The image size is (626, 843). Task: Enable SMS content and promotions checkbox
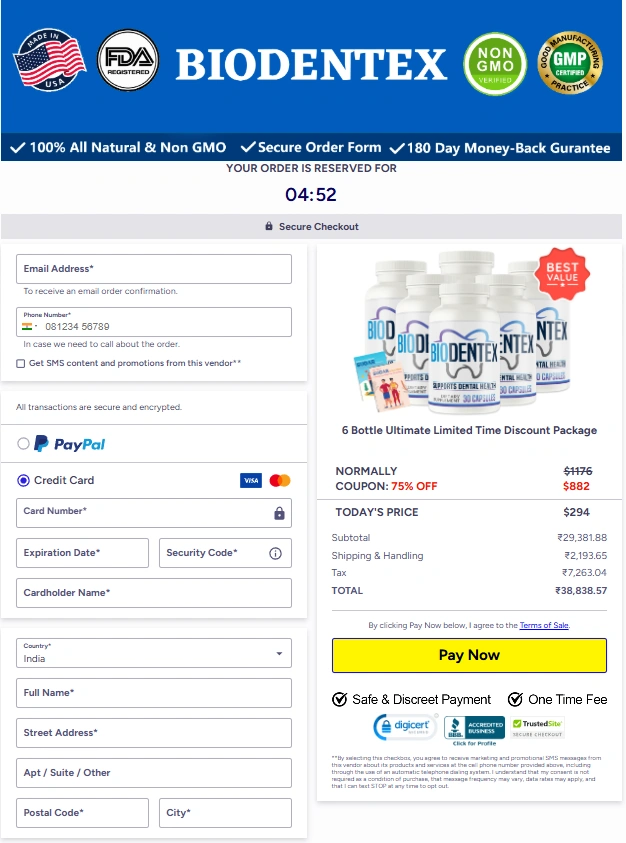click(x=20, y=363)
